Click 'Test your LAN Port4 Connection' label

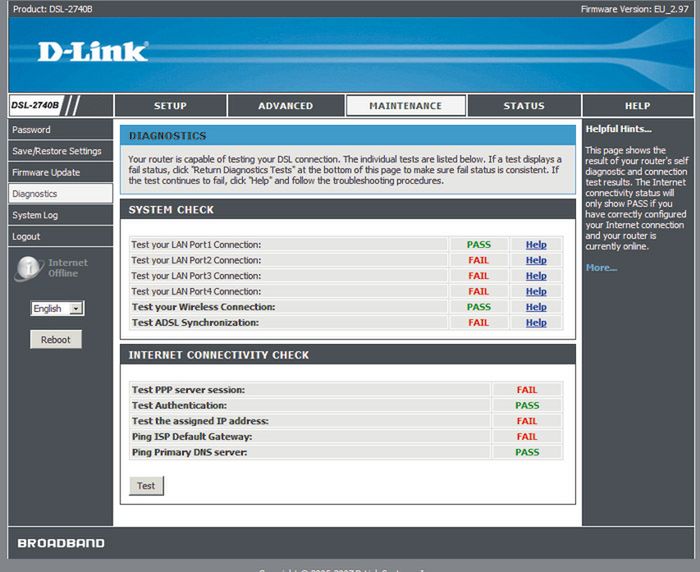click(196, 292)
